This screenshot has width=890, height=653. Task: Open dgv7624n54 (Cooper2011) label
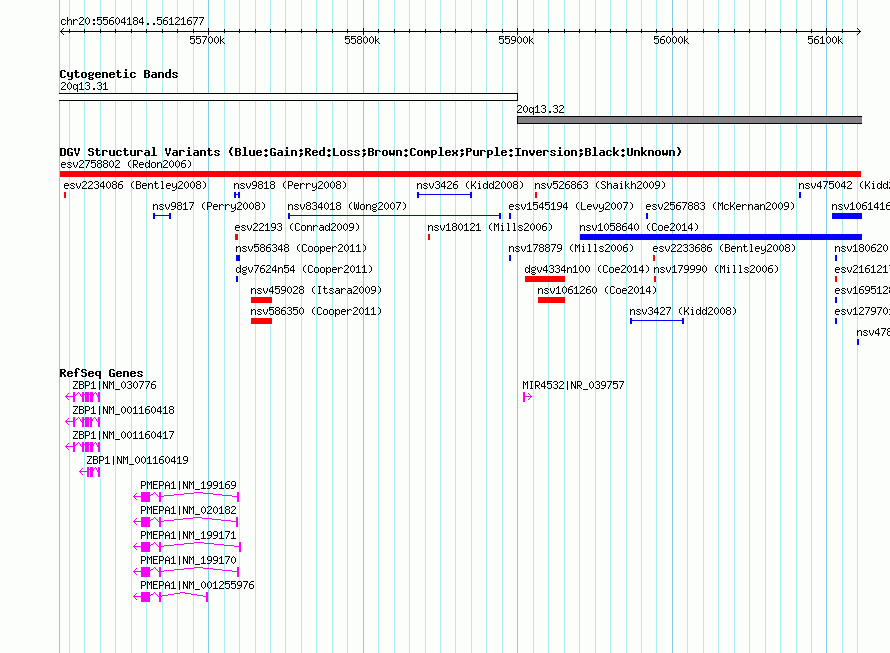(x=304, y=269)
